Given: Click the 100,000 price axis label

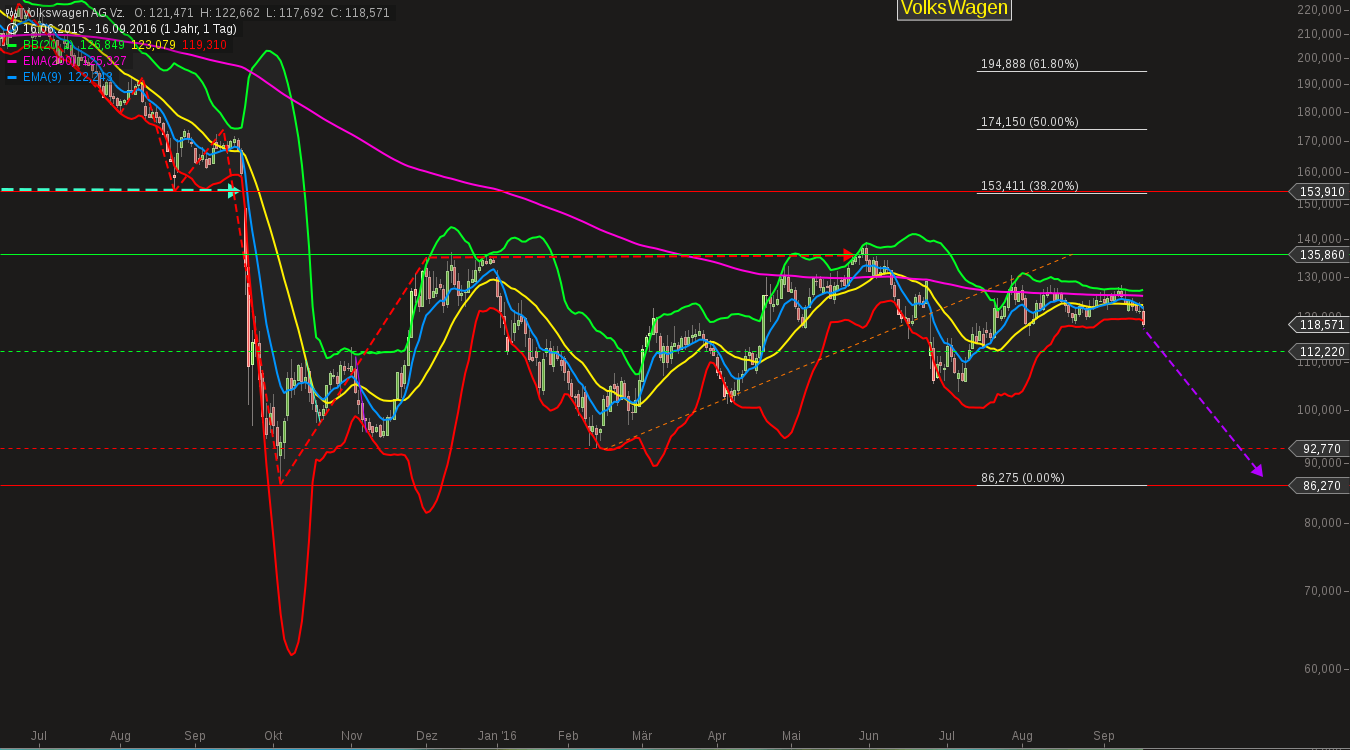Looking at the screenshot, I should point(1319,410).
